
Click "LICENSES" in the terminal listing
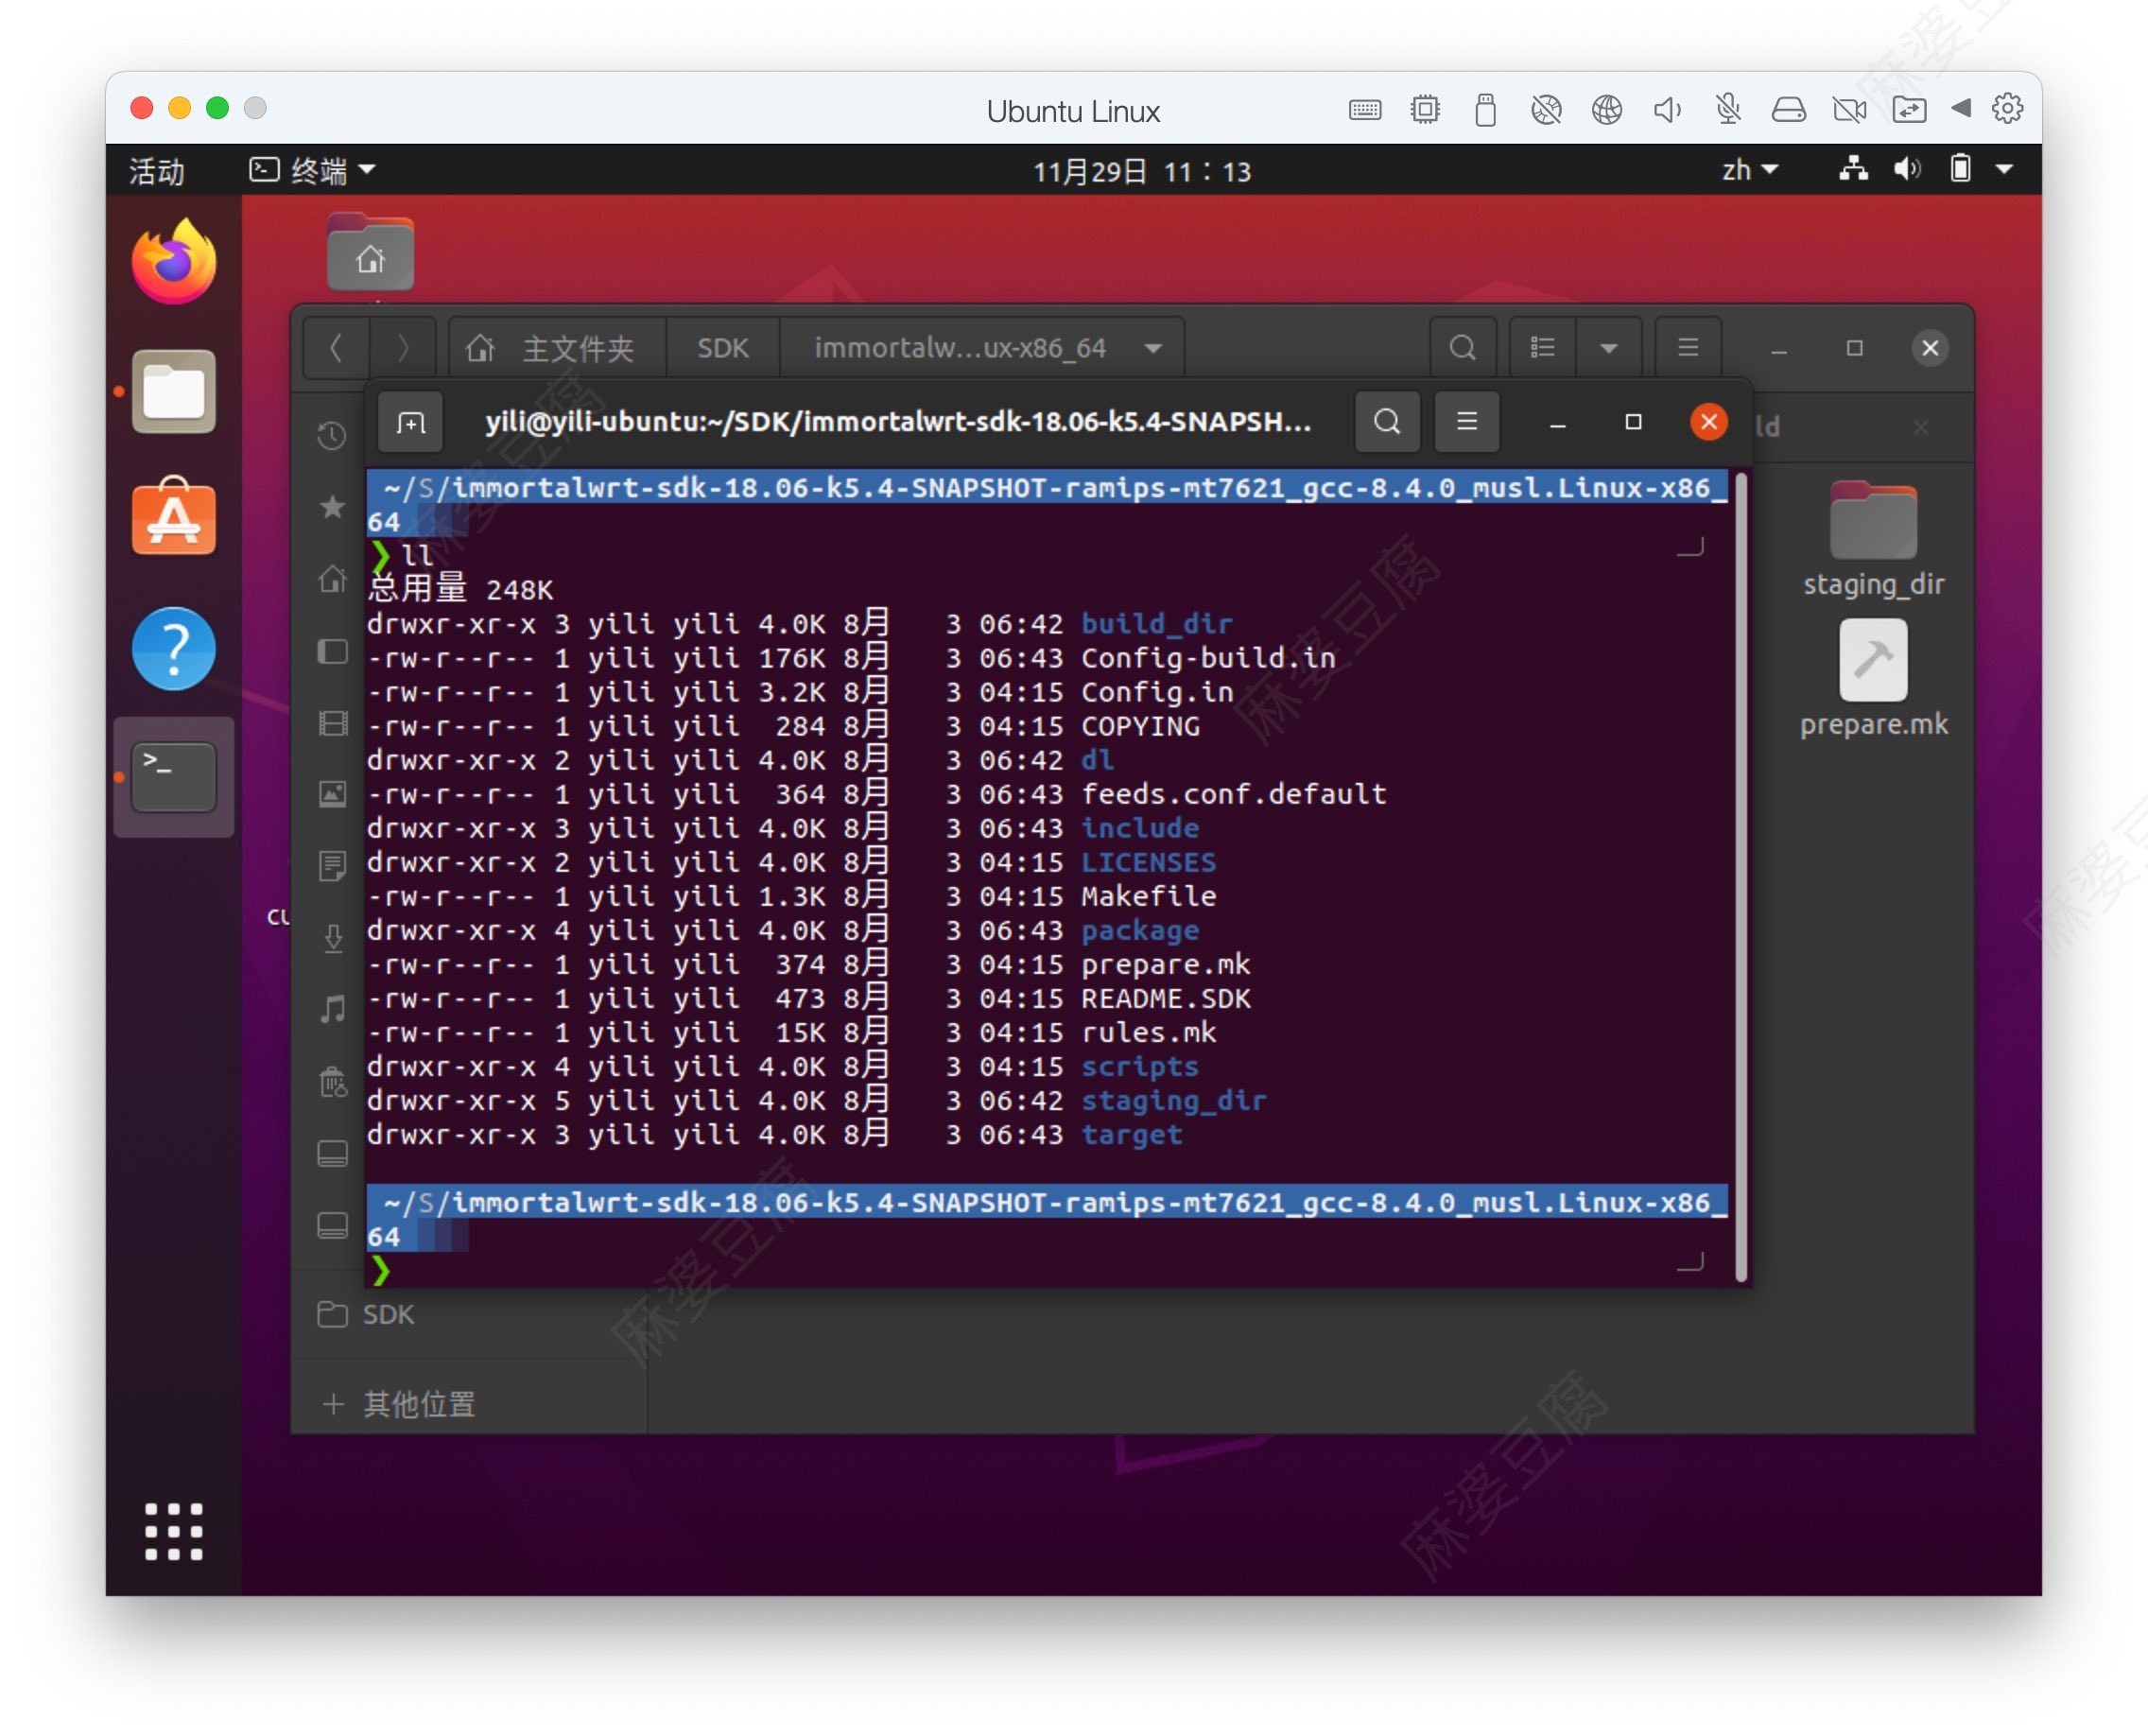coord(1148,862)
